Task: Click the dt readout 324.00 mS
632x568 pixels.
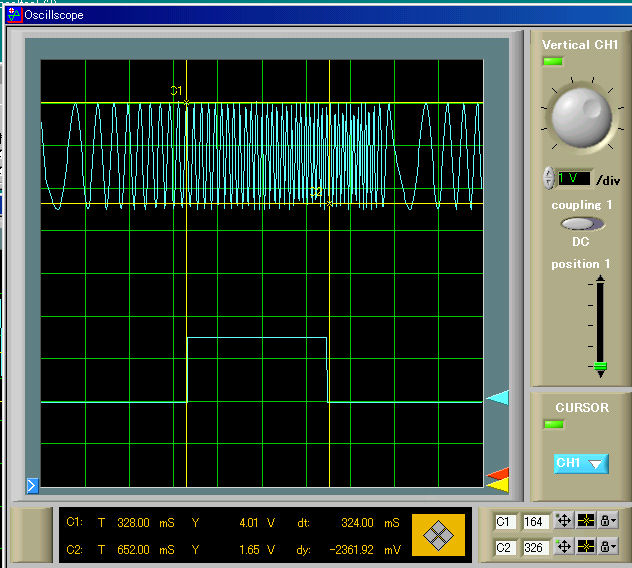Action: (x=370, y=522)
